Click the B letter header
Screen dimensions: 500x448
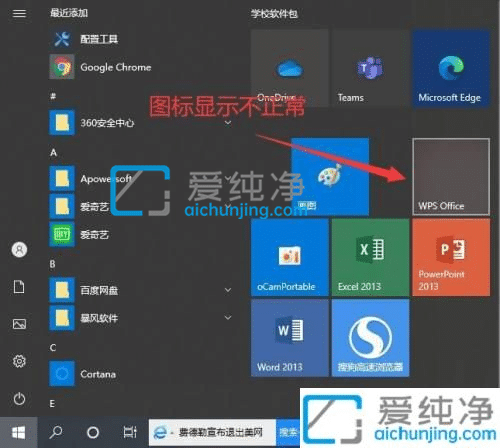(x=53, y=264)
